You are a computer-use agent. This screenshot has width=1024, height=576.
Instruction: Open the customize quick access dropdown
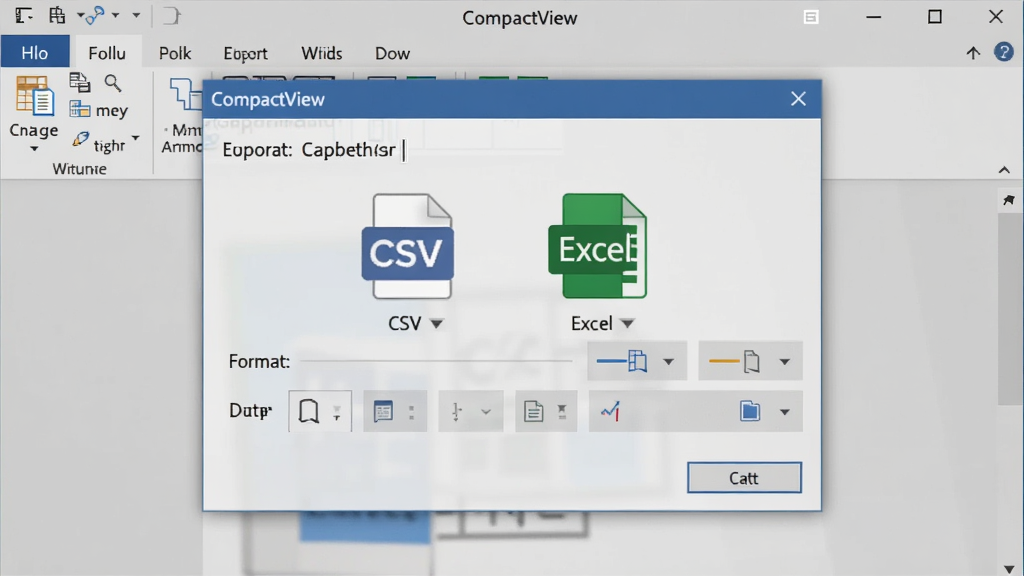[x=136, y=15]
